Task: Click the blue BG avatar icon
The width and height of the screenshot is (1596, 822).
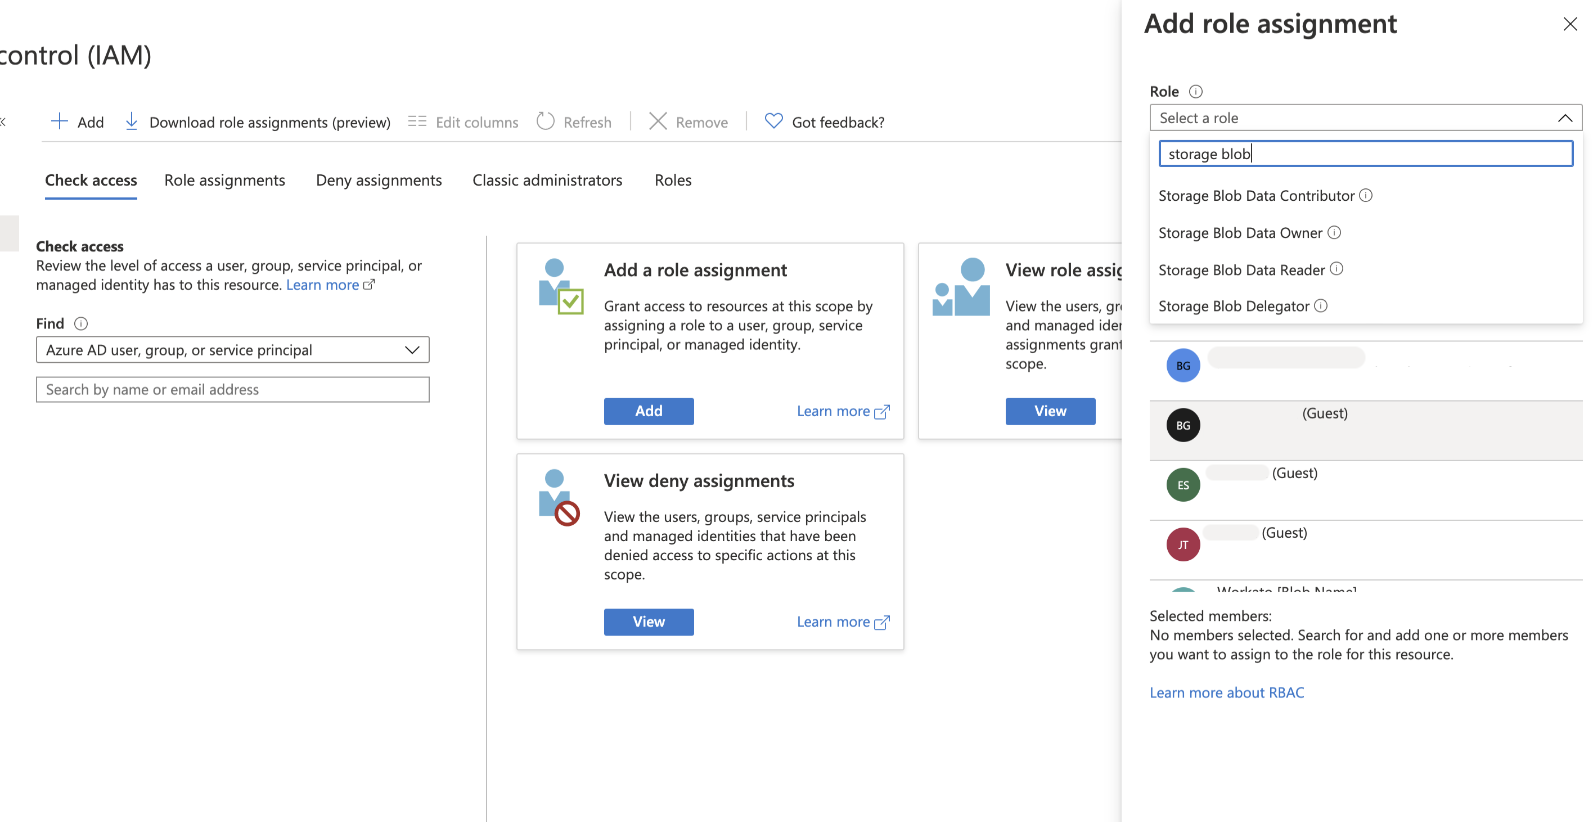Action: click(x=1183, y=365)
